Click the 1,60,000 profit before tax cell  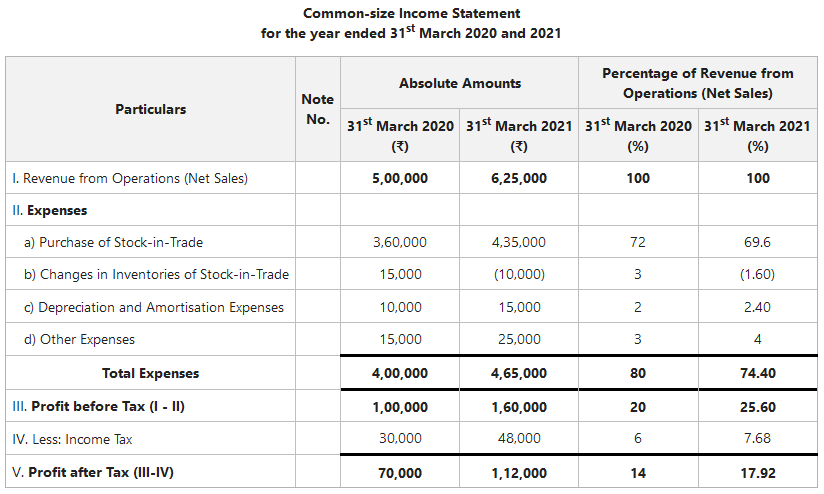tap(519, 407)
